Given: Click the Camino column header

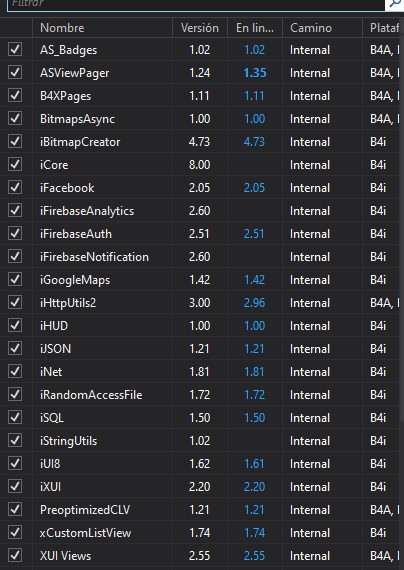Looking at the screenshot, I should point(322,28).
